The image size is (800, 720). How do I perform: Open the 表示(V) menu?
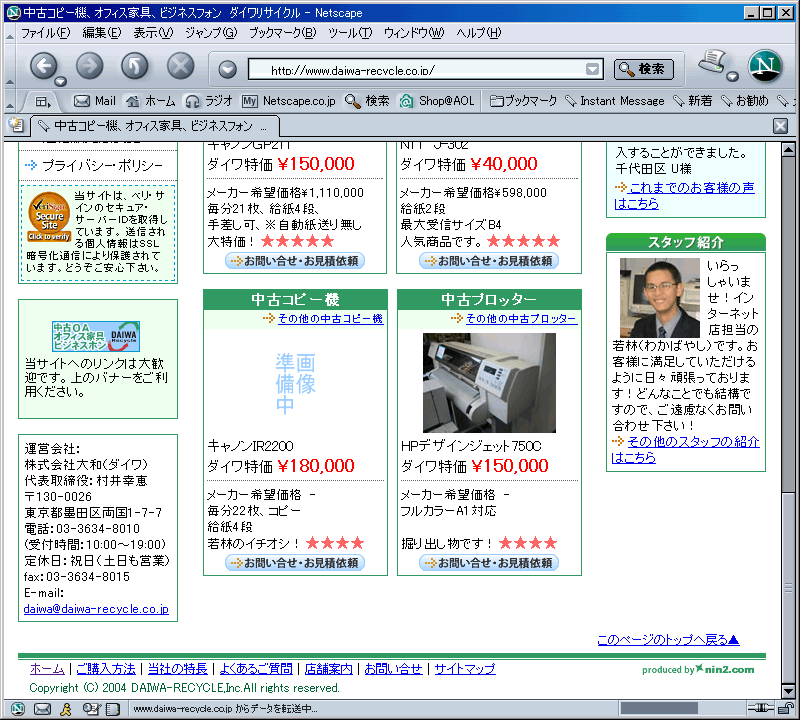point(153,33)
